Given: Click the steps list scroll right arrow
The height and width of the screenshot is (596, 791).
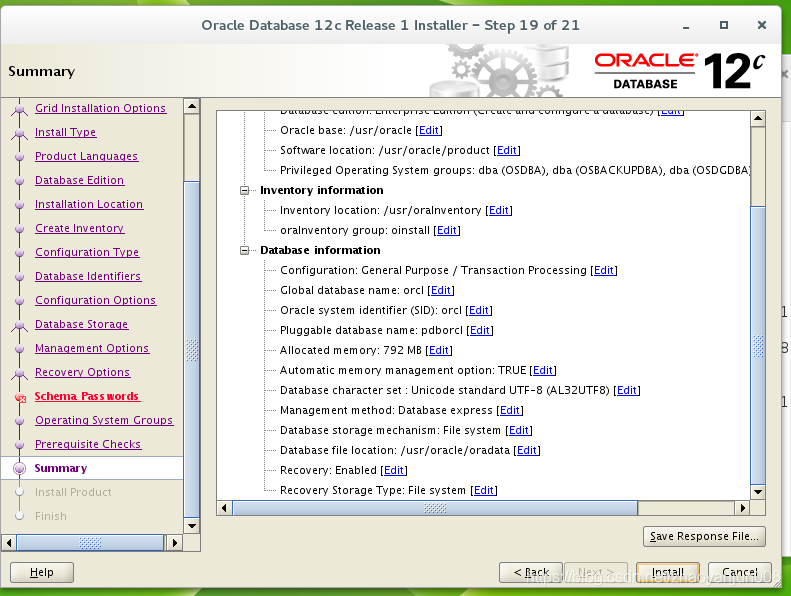Looking at the screenshot, I should (175, 543).
